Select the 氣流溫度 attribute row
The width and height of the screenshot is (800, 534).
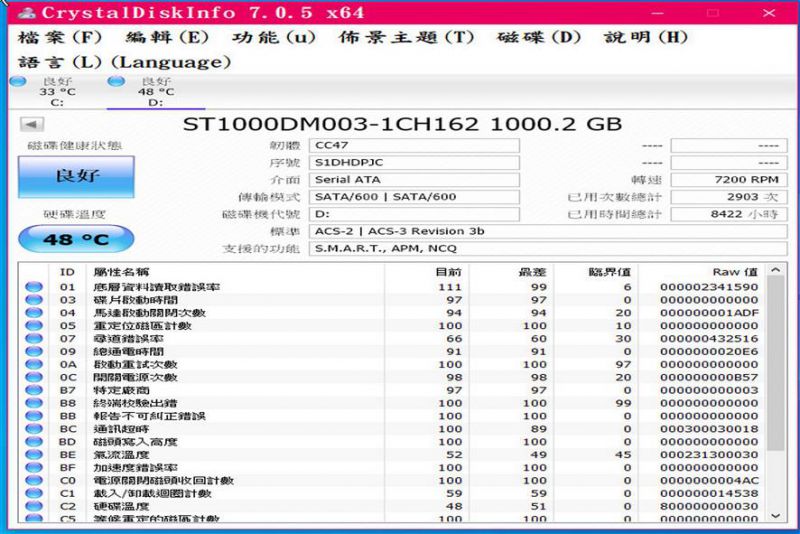coord(392,455)
